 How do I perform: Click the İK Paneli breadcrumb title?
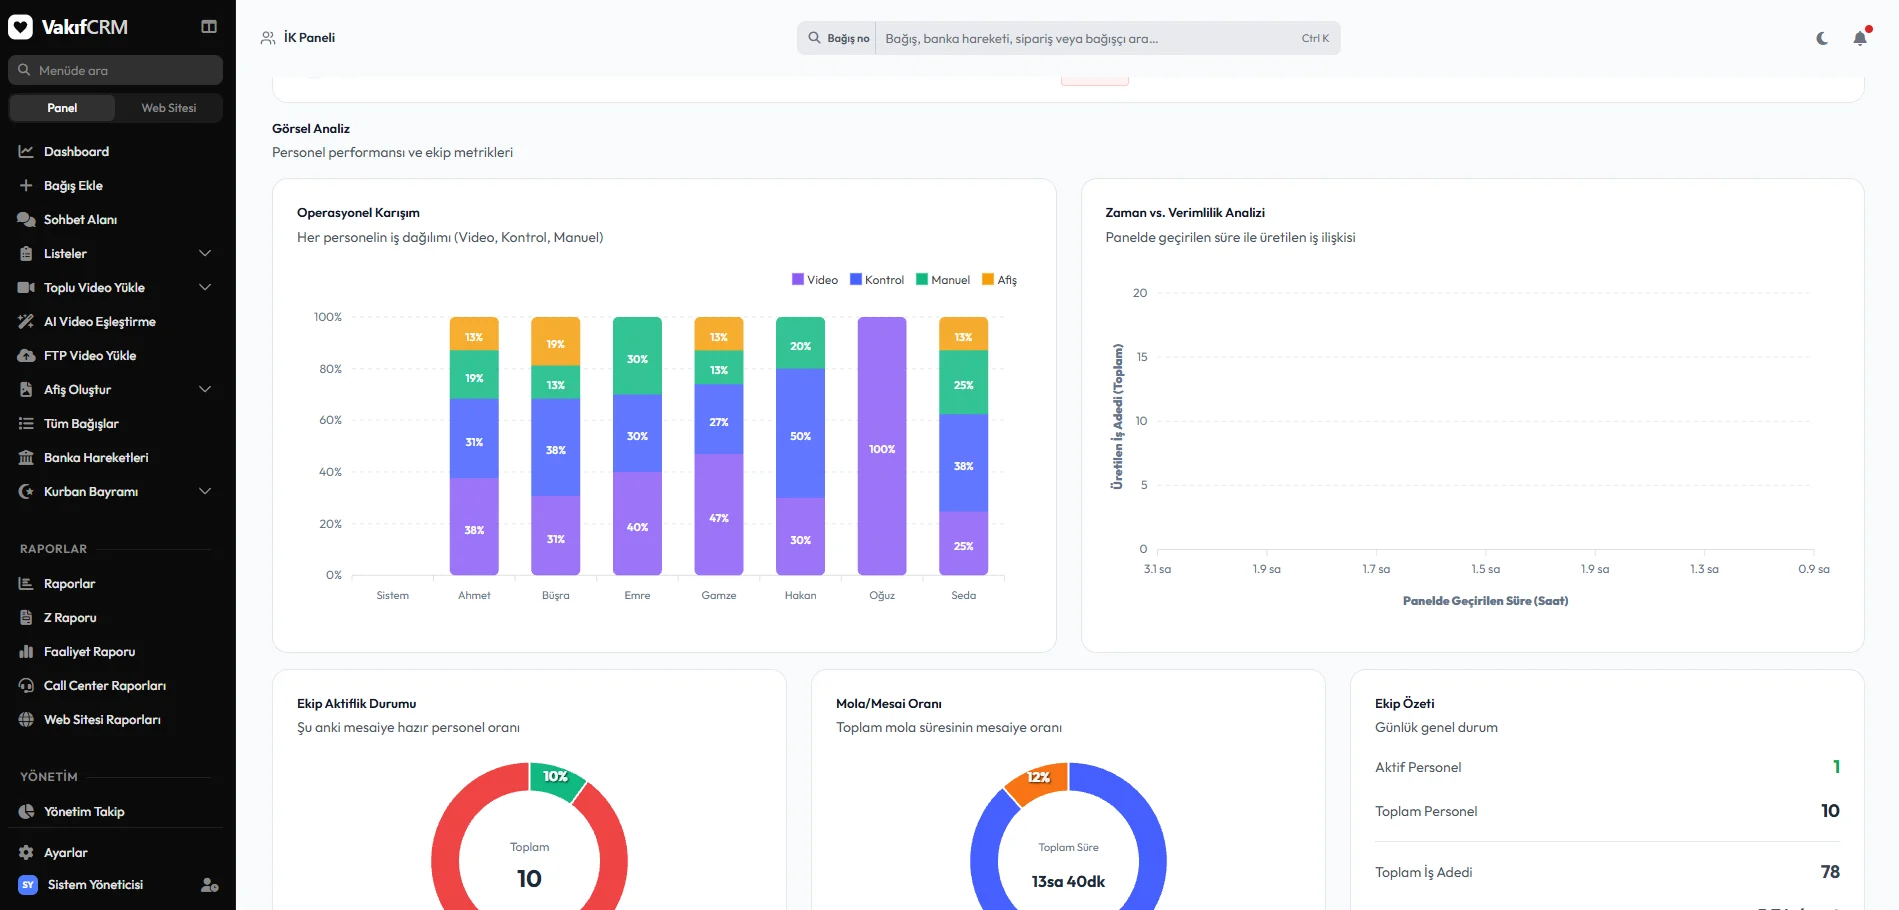[309, 38]
